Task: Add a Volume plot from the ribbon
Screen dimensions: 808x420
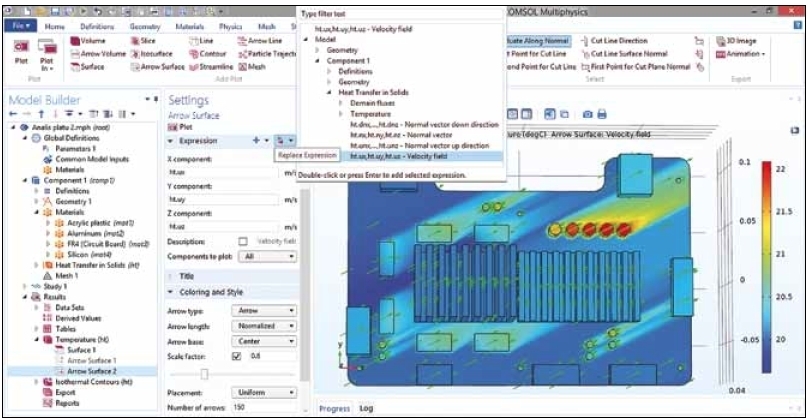Action: click(87, 39)
